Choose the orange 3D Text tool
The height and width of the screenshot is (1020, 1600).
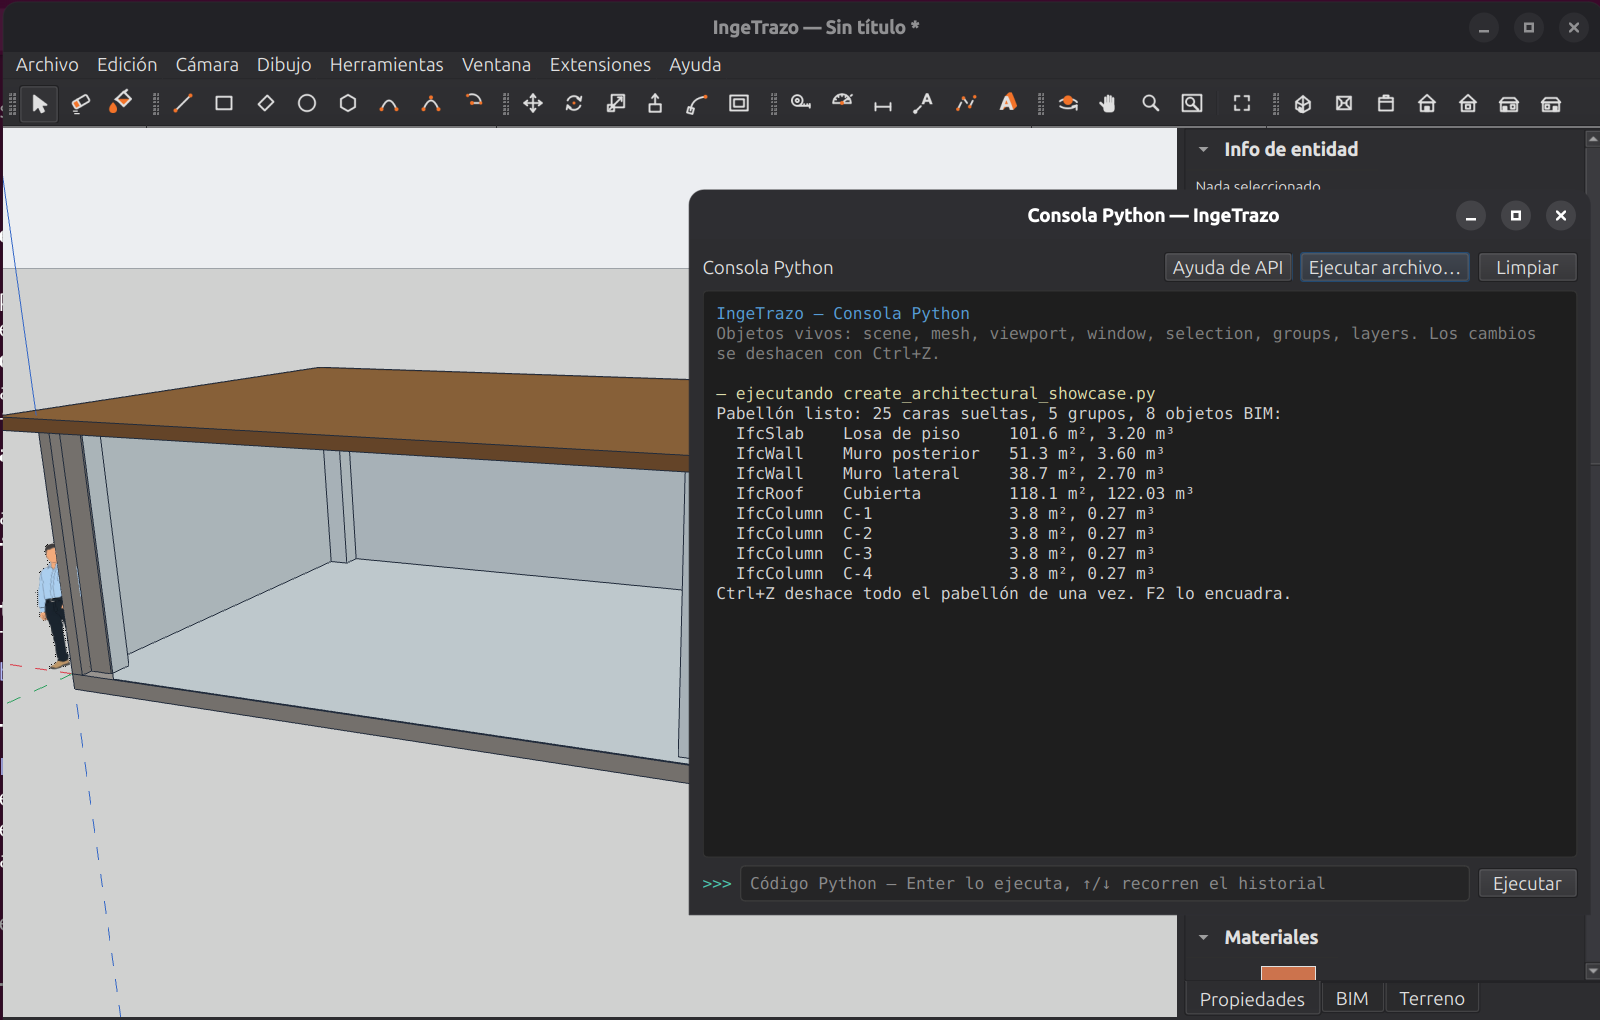pyautogui.click(x=1008, y=104)
